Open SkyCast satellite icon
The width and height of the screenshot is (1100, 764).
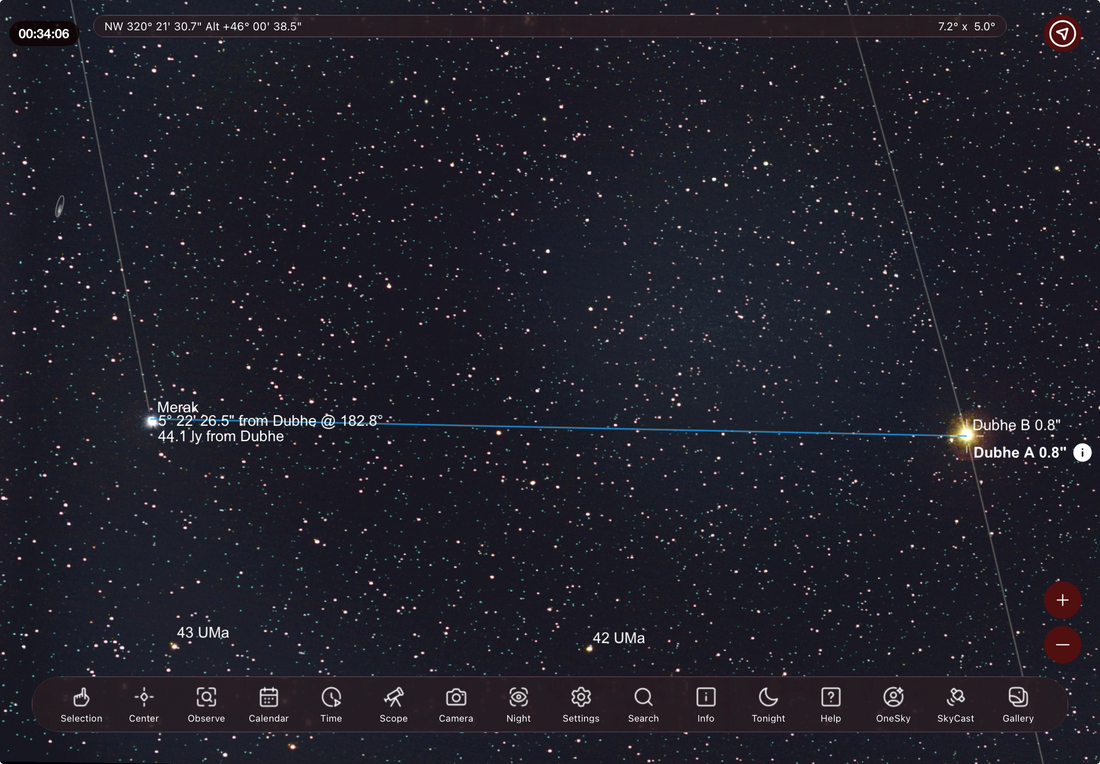pyautogui.click(x=955, y=704)
